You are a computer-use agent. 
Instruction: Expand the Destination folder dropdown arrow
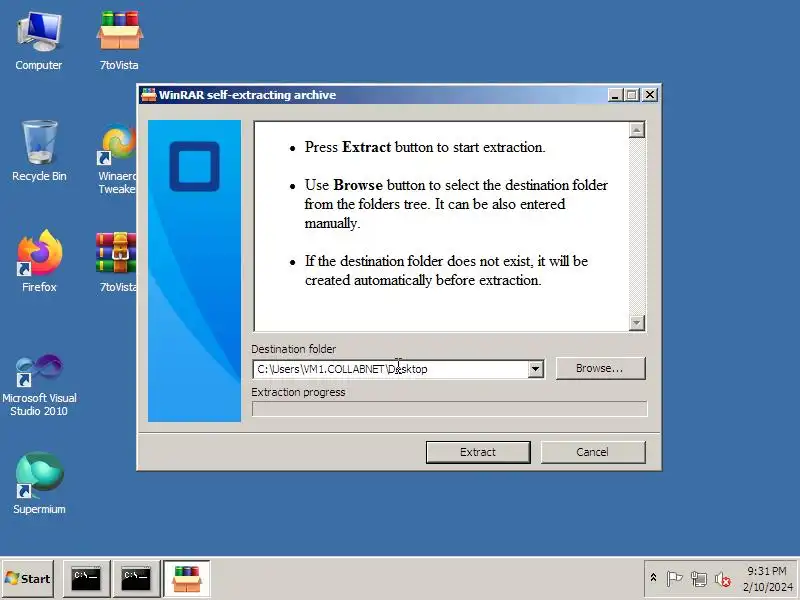pos(536,369)
